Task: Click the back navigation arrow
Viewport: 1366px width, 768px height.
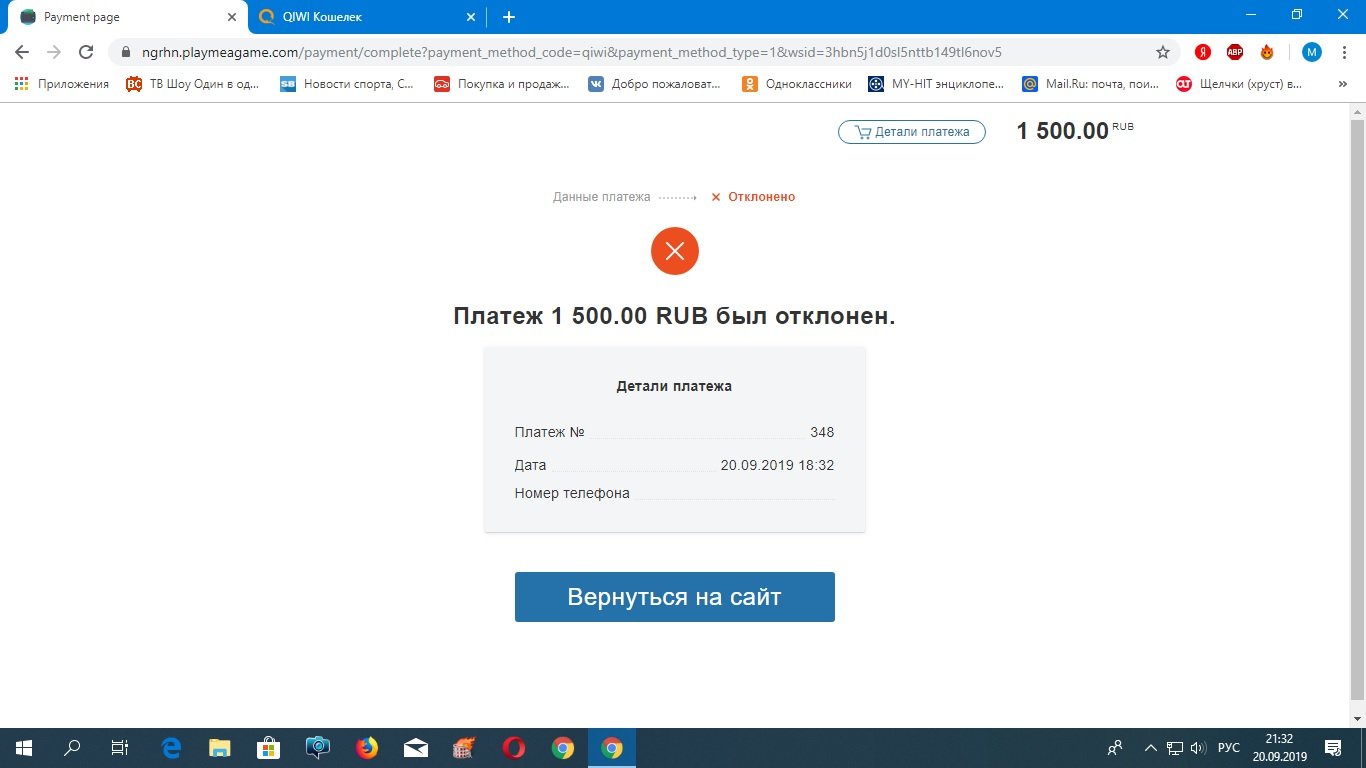Action: point(22,52)
